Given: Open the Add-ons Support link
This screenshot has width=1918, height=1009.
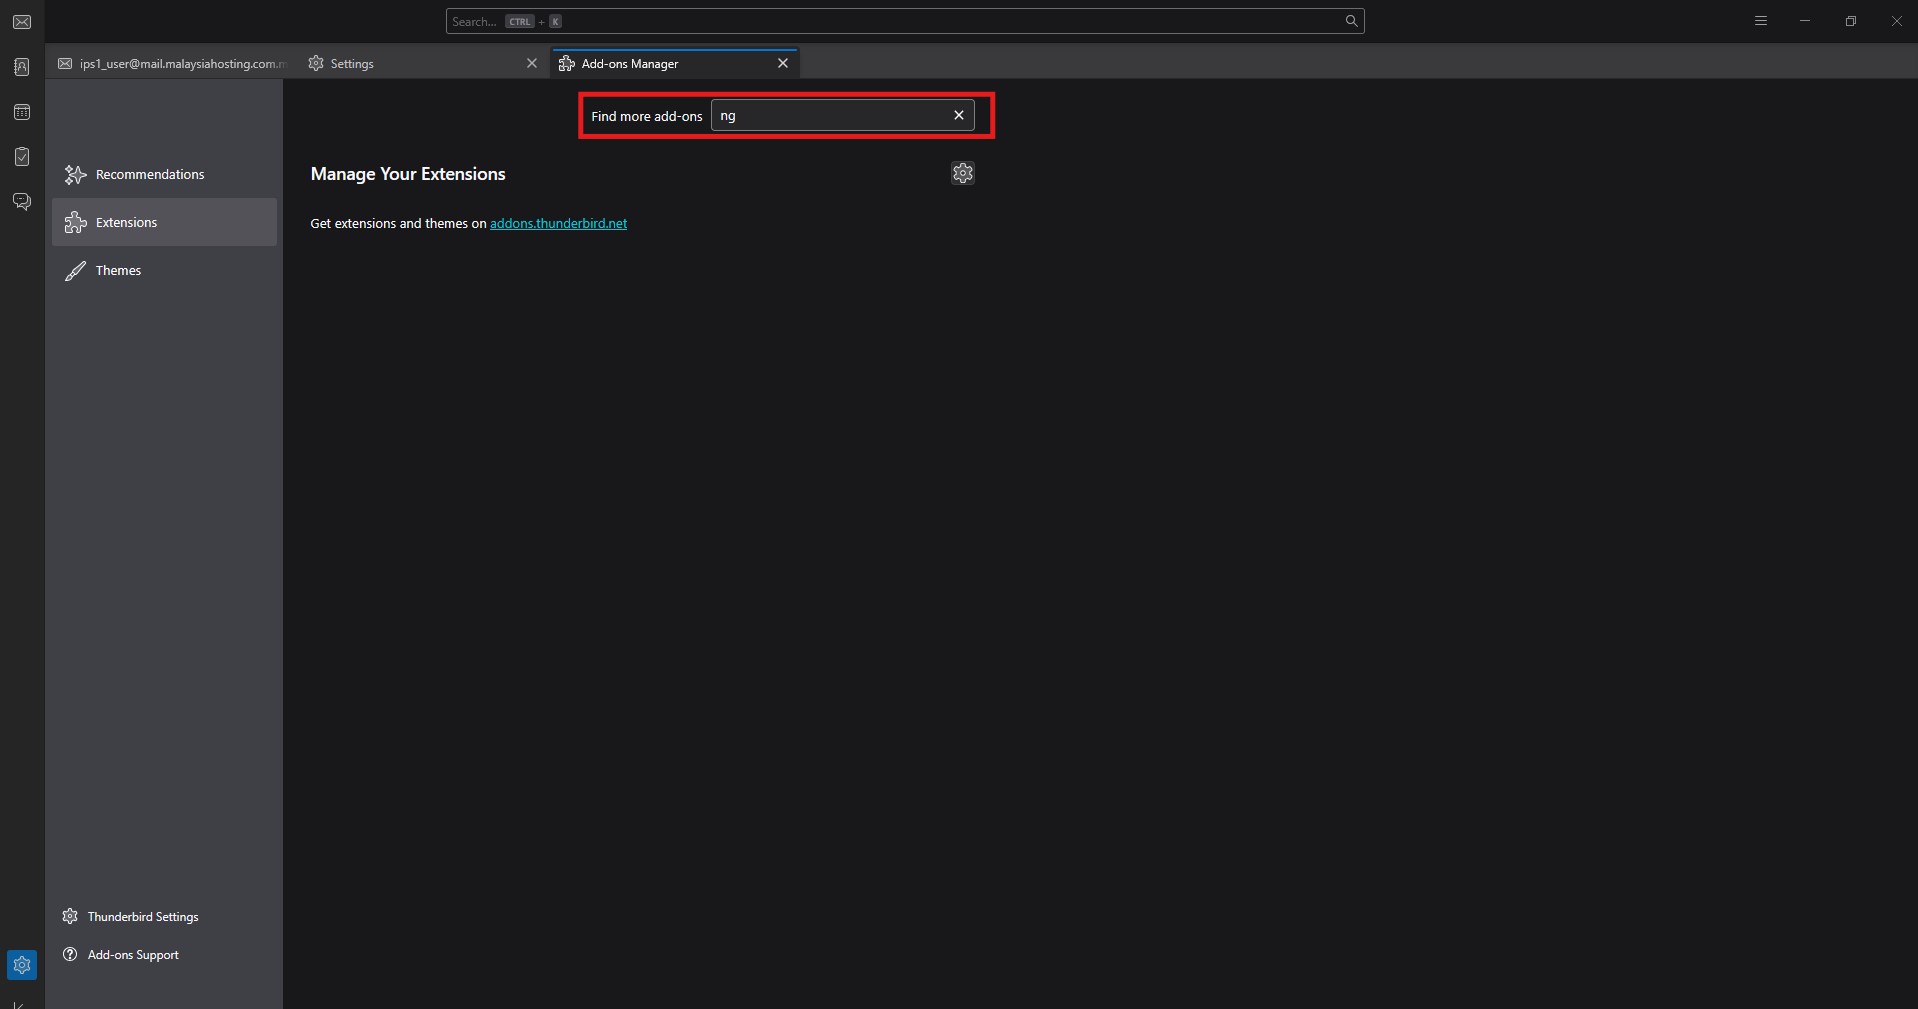Looking at the screenshot, I should click(132, 955).
